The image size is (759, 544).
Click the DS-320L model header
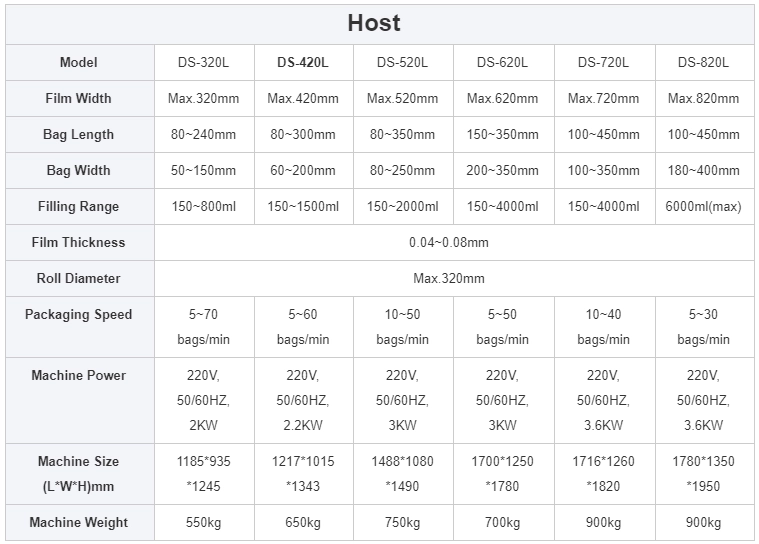point(204,62)
